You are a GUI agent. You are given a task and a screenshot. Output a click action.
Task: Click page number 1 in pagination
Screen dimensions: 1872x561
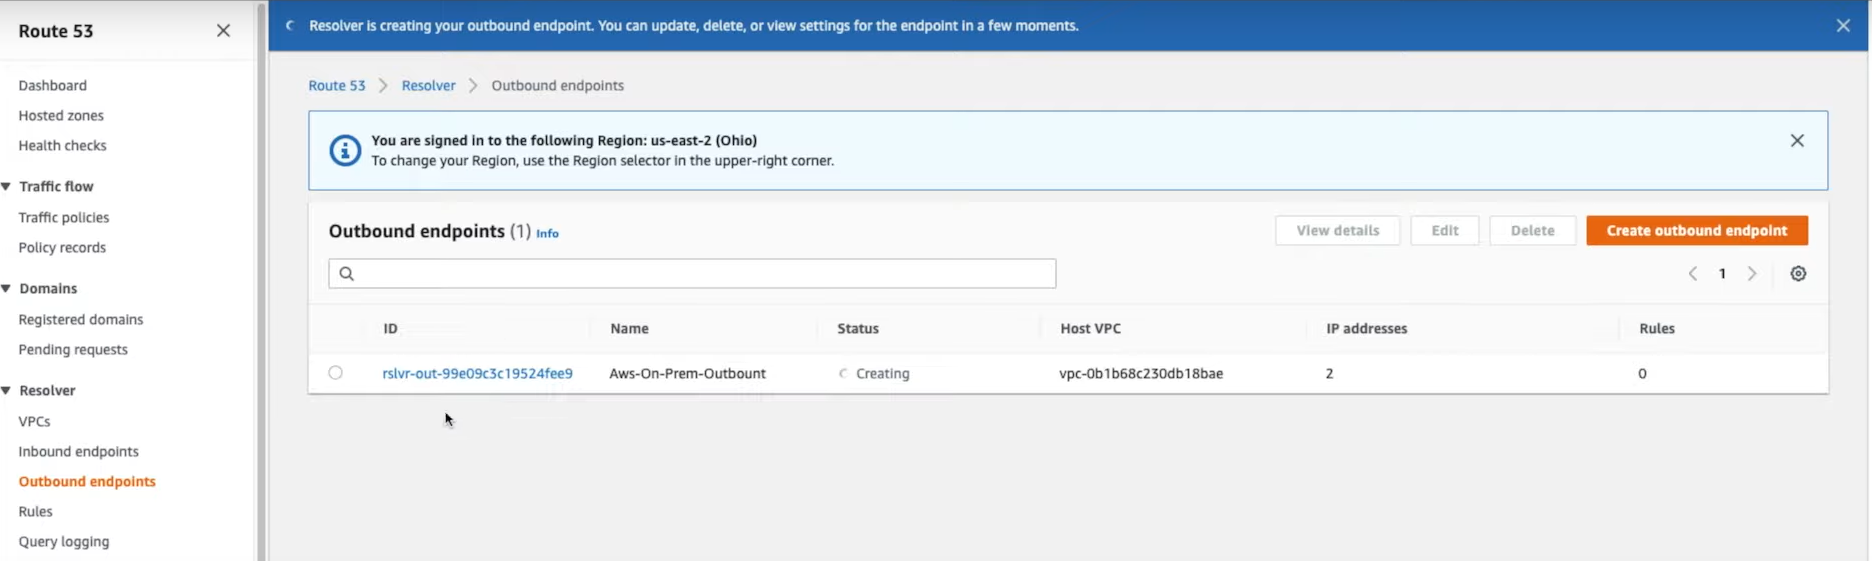coord(1722,274)
